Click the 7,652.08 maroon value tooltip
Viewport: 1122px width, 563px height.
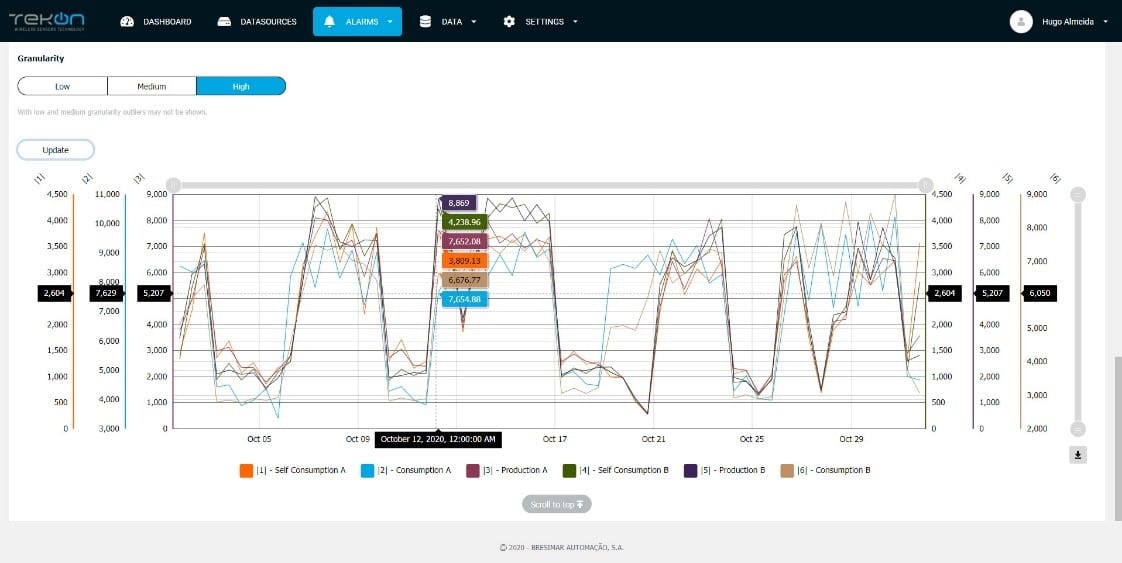pos(464,242)
